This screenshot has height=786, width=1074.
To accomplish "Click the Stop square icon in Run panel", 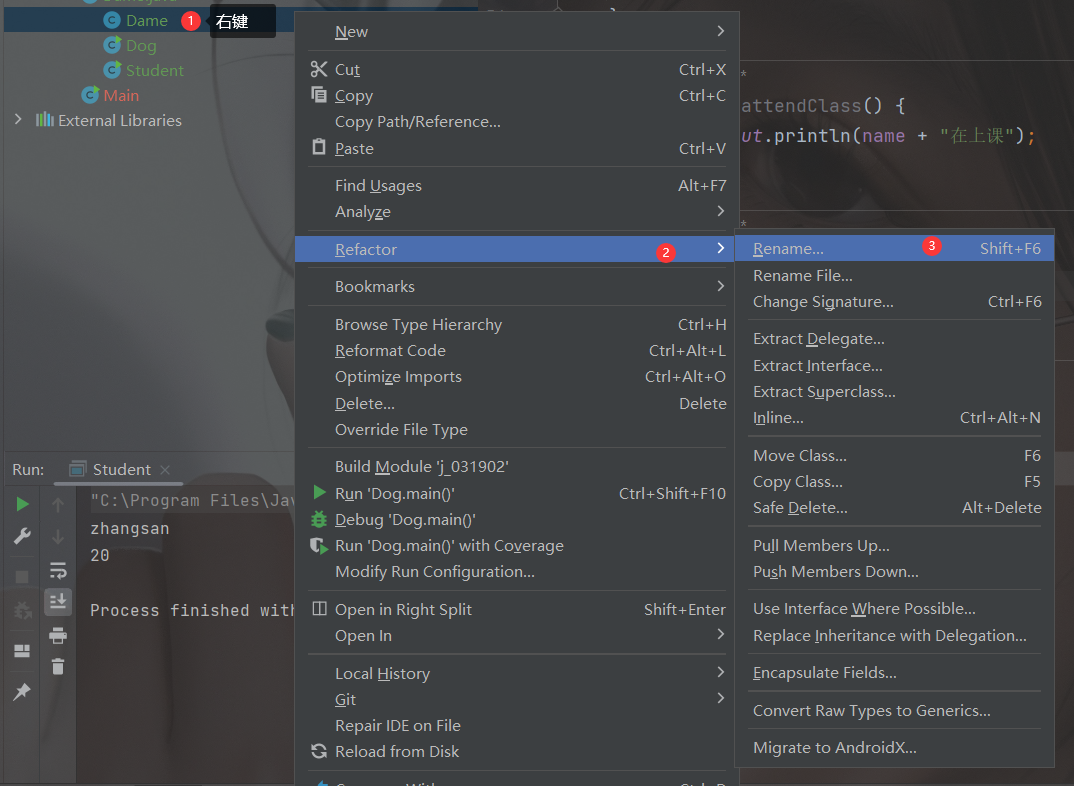I will coord(22,576).
